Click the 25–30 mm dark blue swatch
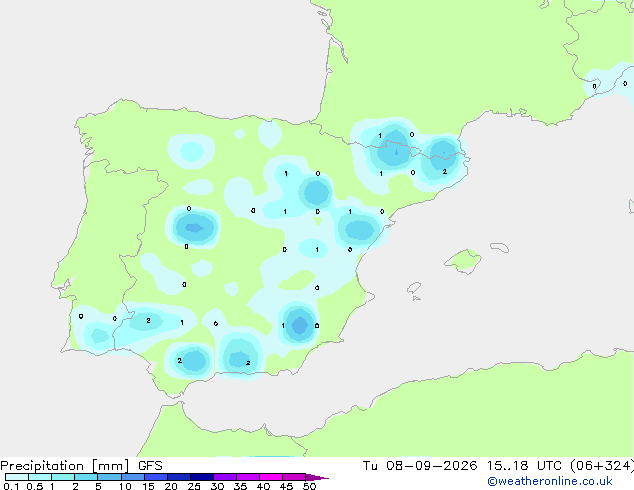 click(x=201, y=477)
